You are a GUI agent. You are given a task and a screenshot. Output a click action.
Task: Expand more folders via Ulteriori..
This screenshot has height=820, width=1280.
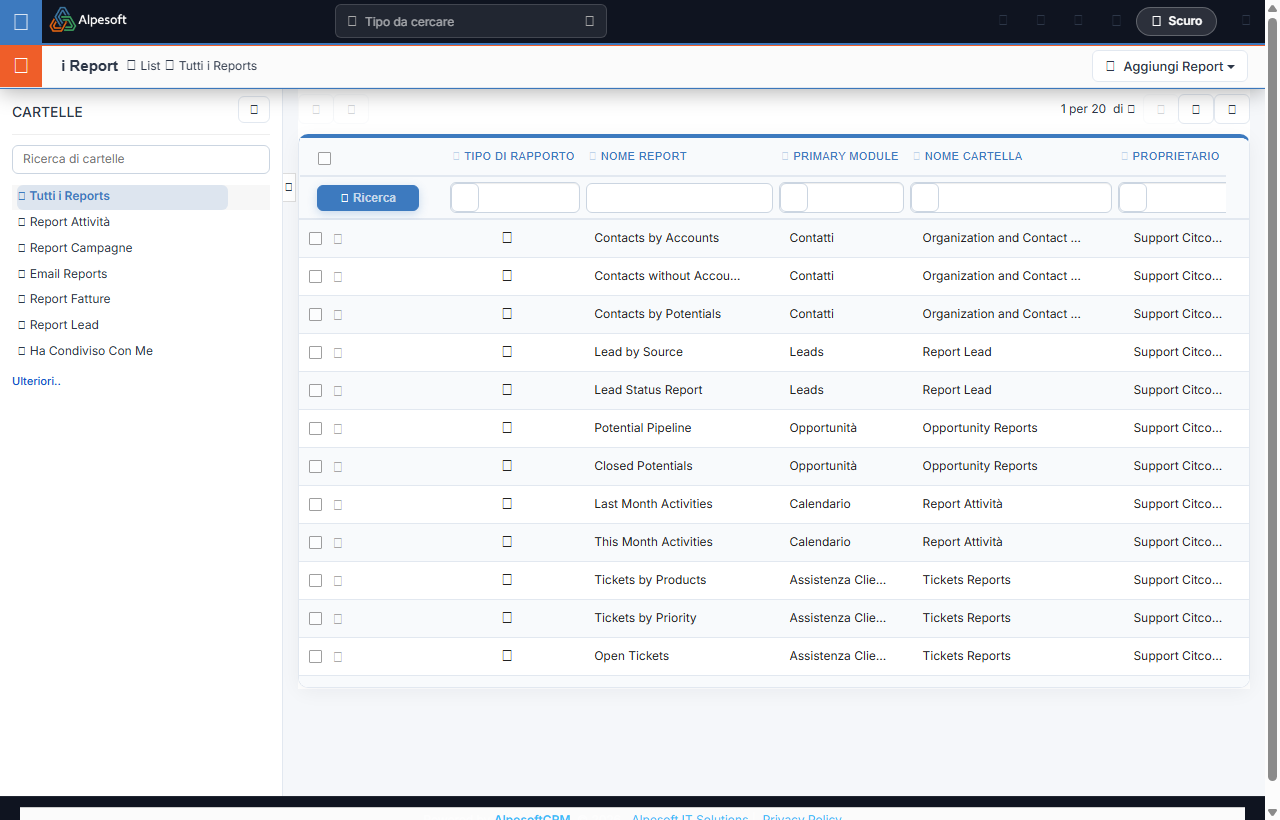click(x=36, y=381)
